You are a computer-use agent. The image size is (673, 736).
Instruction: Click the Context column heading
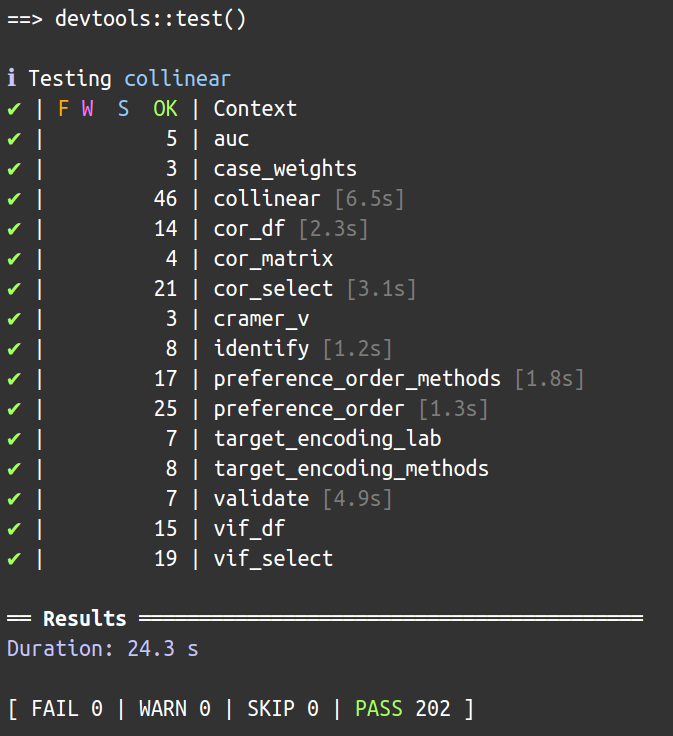(x=255, y=108)
